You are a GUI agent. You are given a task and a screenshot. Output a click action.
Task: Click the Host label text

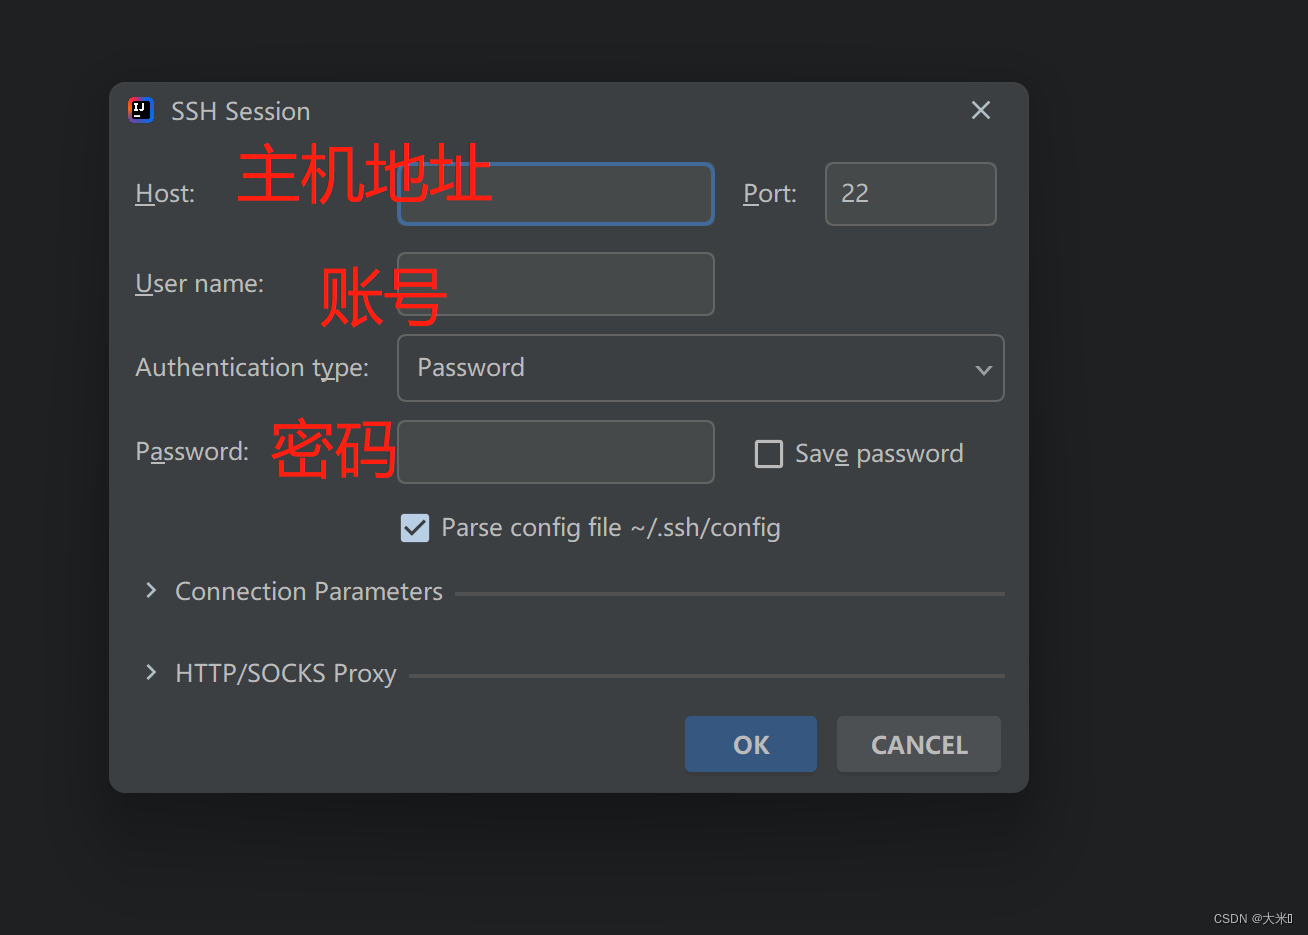click(x=164, y=193)
